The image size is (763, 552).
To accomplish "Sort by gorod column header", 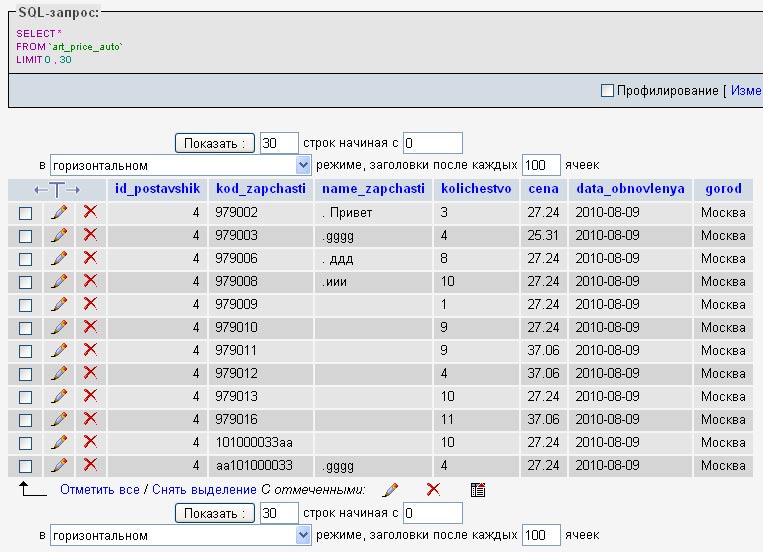I will tap(723, 188).
